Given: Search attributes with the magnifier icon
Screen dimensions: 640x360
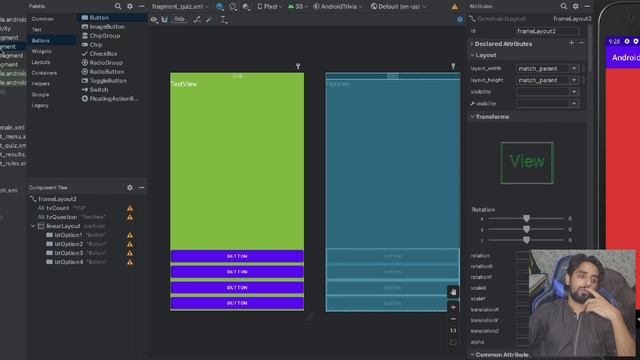Looking at the screenshot, I should [x=564, y=6].
